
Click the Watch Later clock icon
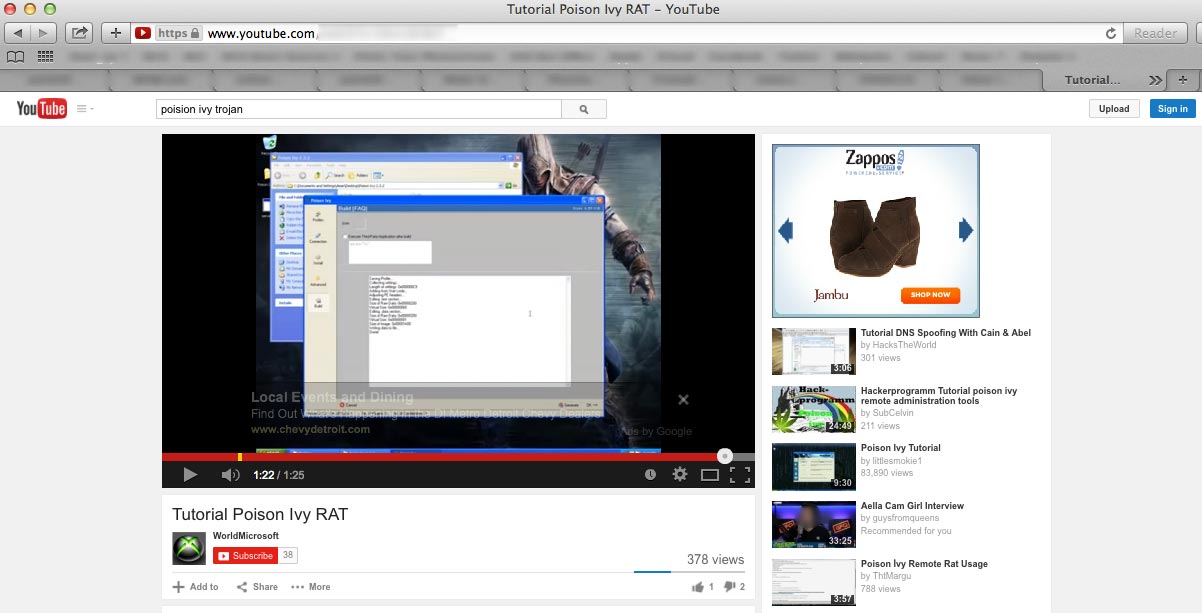(651, 475)
